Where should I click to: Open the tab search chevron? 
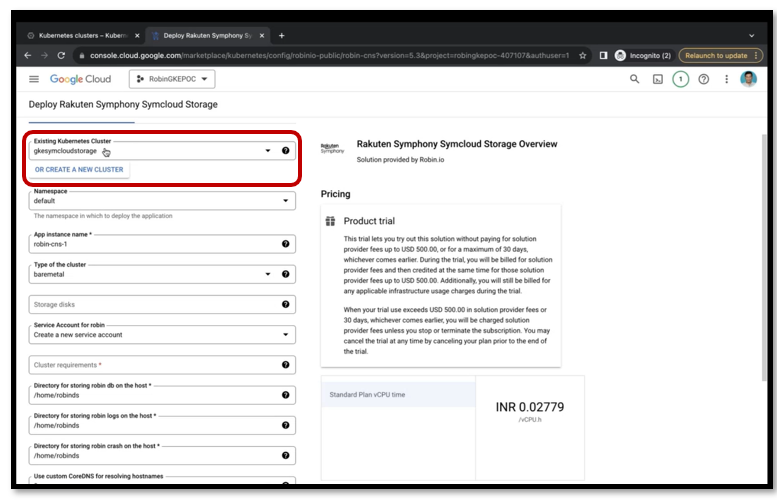click(751, 36)
